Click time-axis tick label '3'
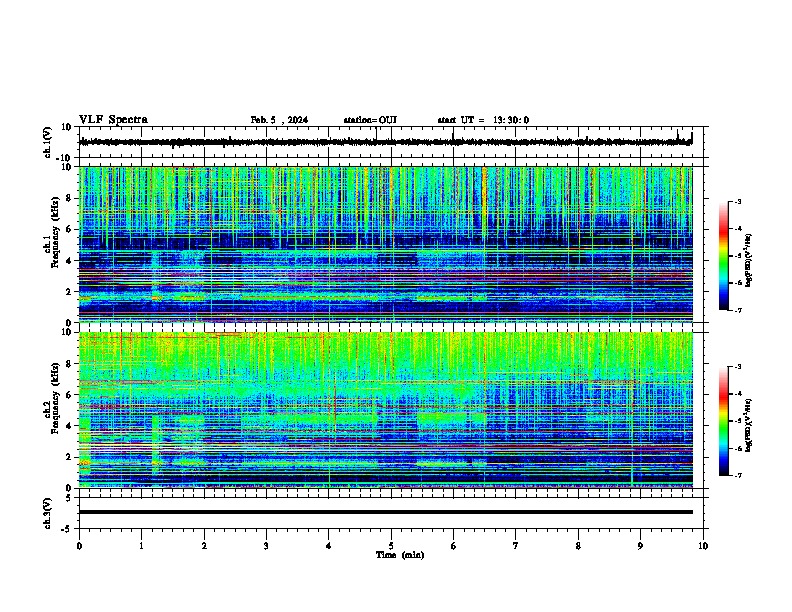 [266, 546]
